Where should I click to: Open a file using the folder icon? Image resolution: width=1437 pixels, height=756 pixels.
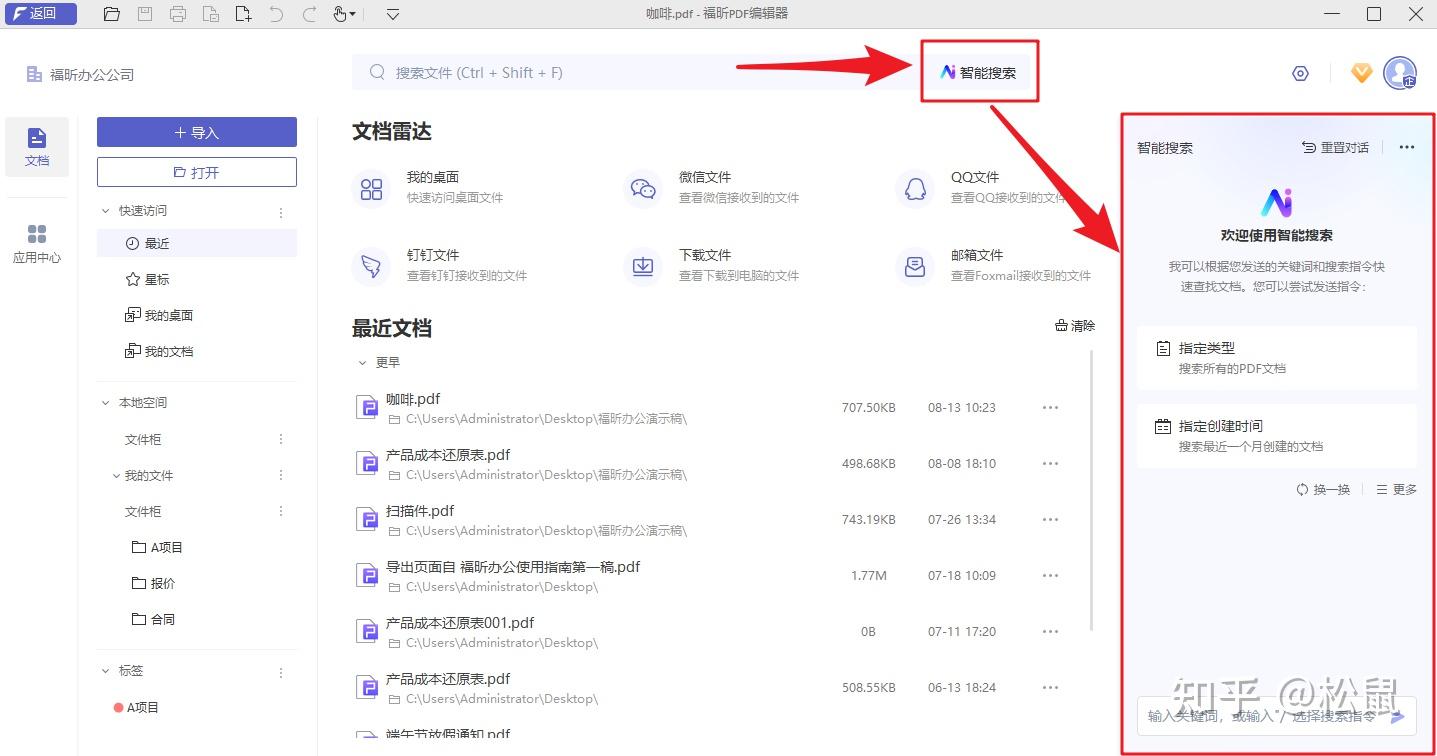pos(111,14)
